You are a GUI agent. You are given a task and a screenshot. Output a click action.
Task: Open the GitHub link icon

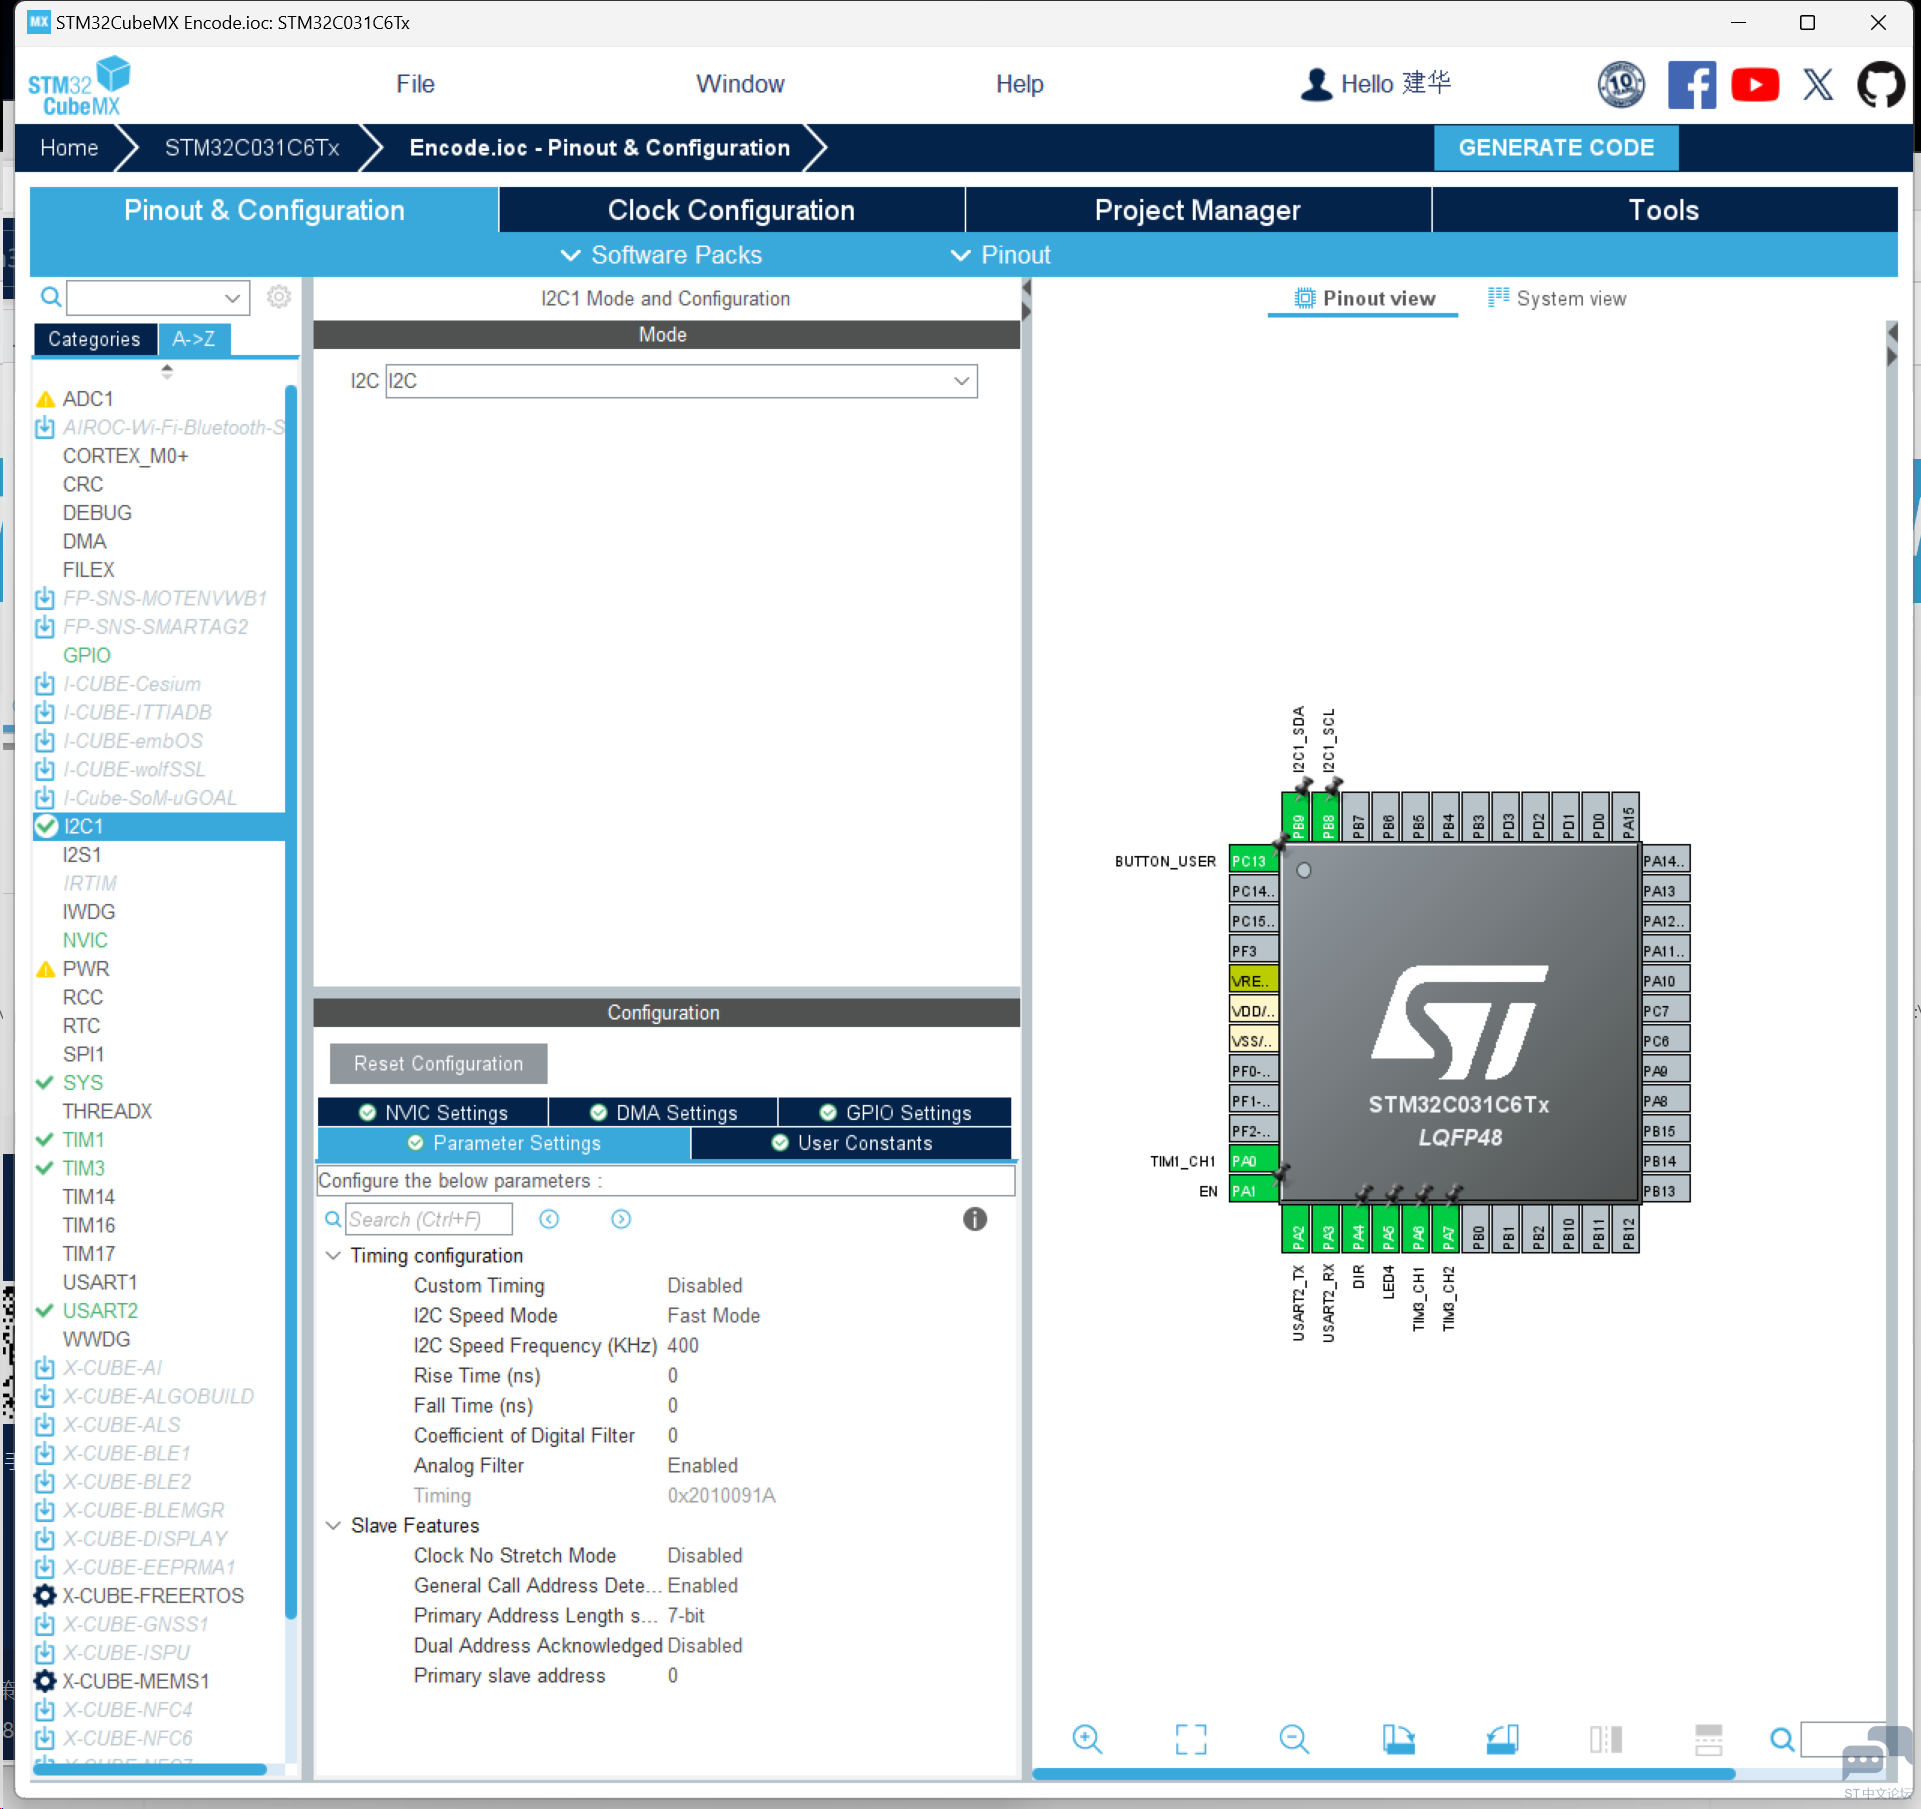(1881, 84)
